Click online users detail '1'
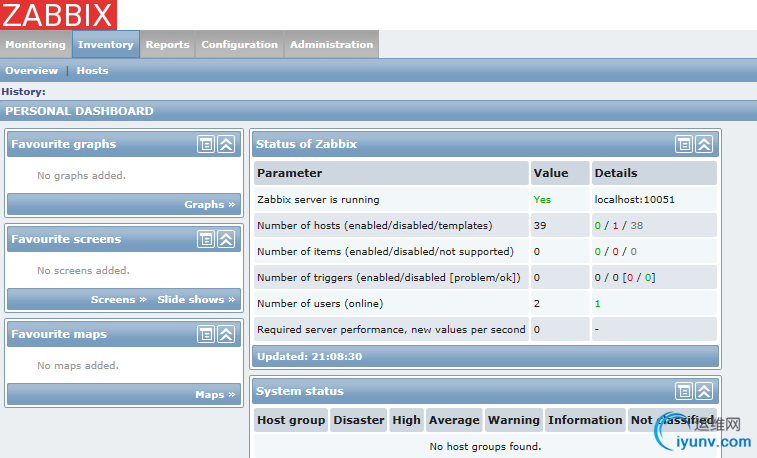 pyautogui.click(x=598, y=304)
